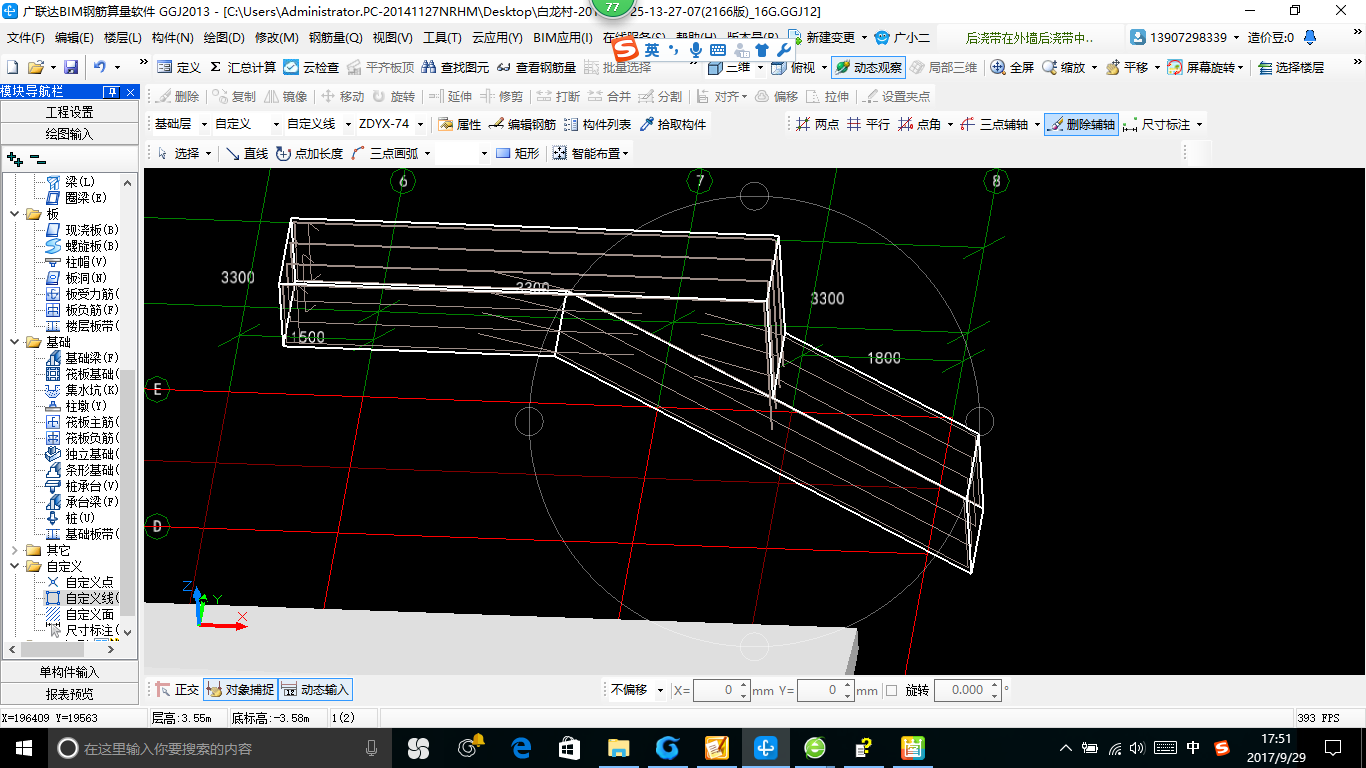Open 钢筋量(Q) menu

(x=335, y=38)
